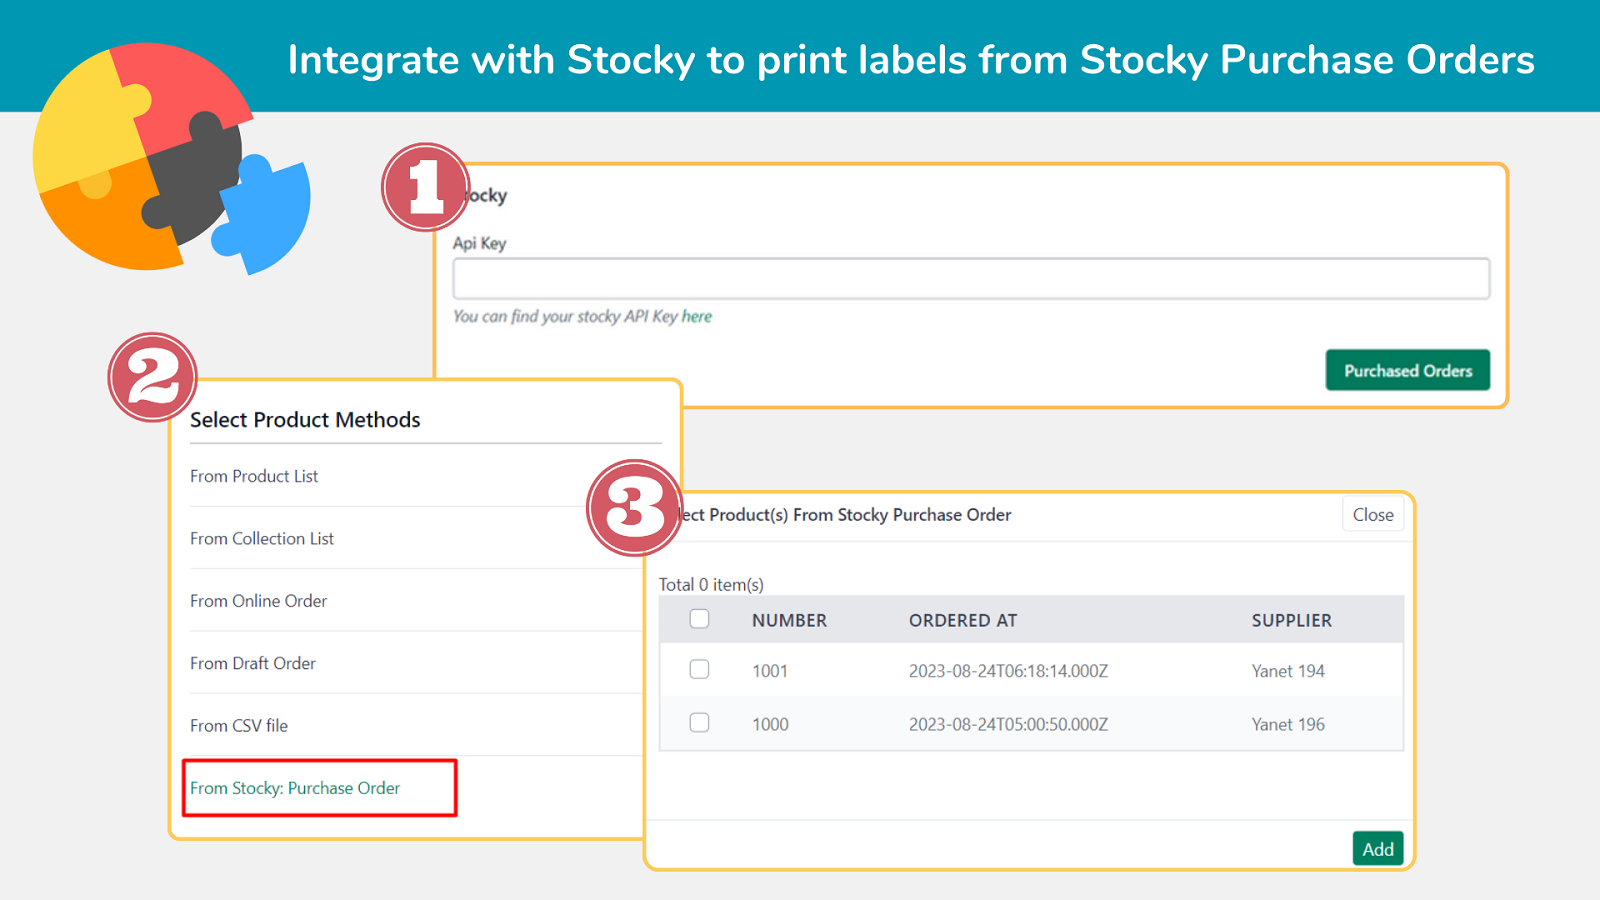Click inside the Api Key input field
The image size is (1600, 900).
click(970, 278)
